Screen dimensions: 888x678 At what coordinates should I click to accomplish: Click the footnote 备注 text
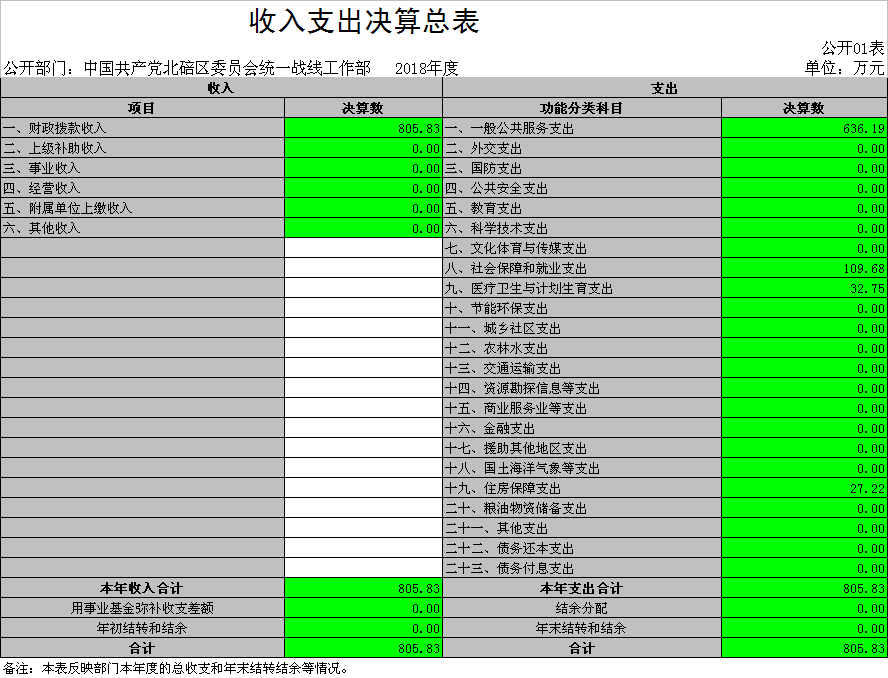coord(176,668)
